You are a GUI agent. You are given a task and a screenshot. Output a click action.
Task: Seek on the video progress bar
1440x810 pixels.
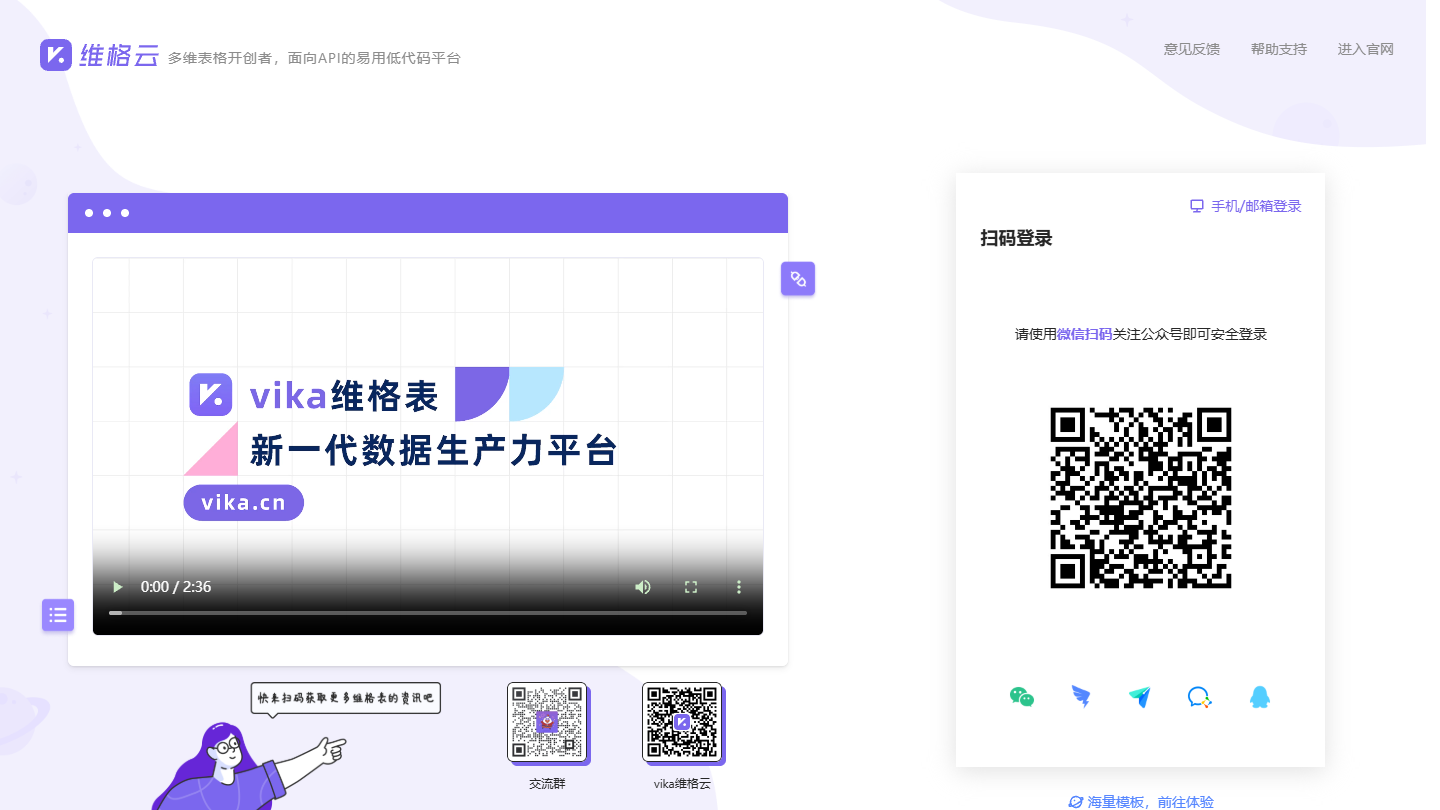pos(428,612)
